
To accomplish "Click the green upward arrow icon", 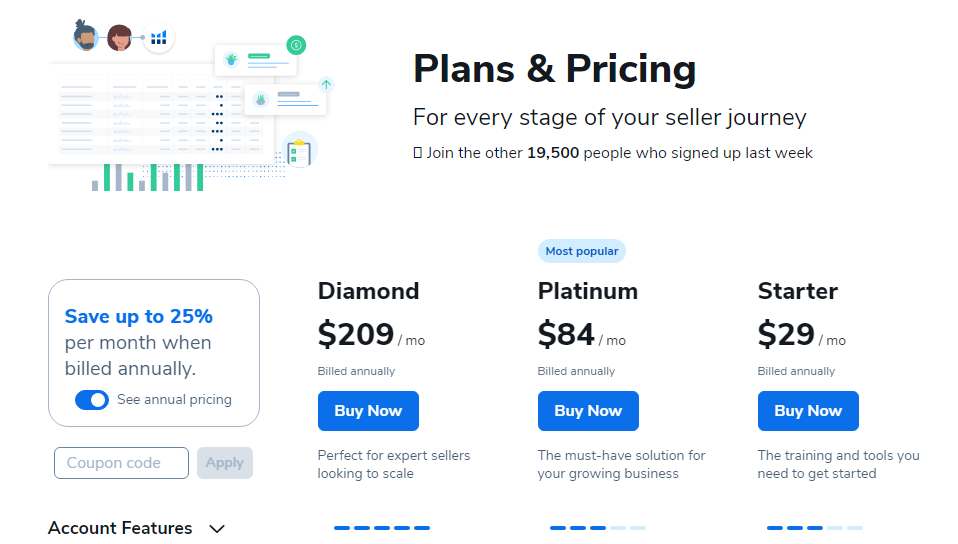I will [326, 85].
